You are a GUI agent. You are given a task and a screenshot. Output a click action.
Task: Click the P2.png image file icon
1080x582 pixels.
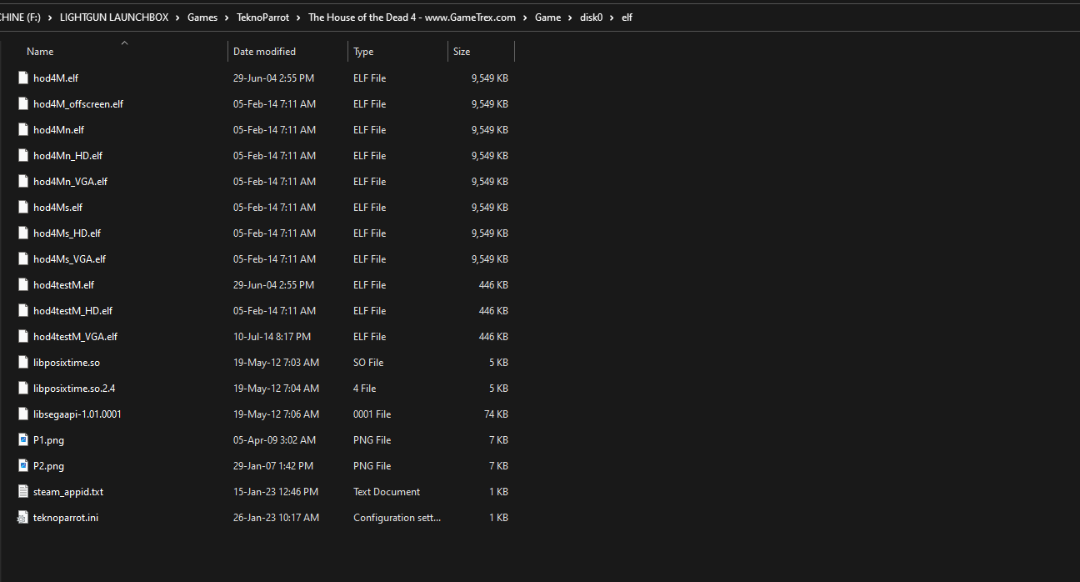pos(24,466)
